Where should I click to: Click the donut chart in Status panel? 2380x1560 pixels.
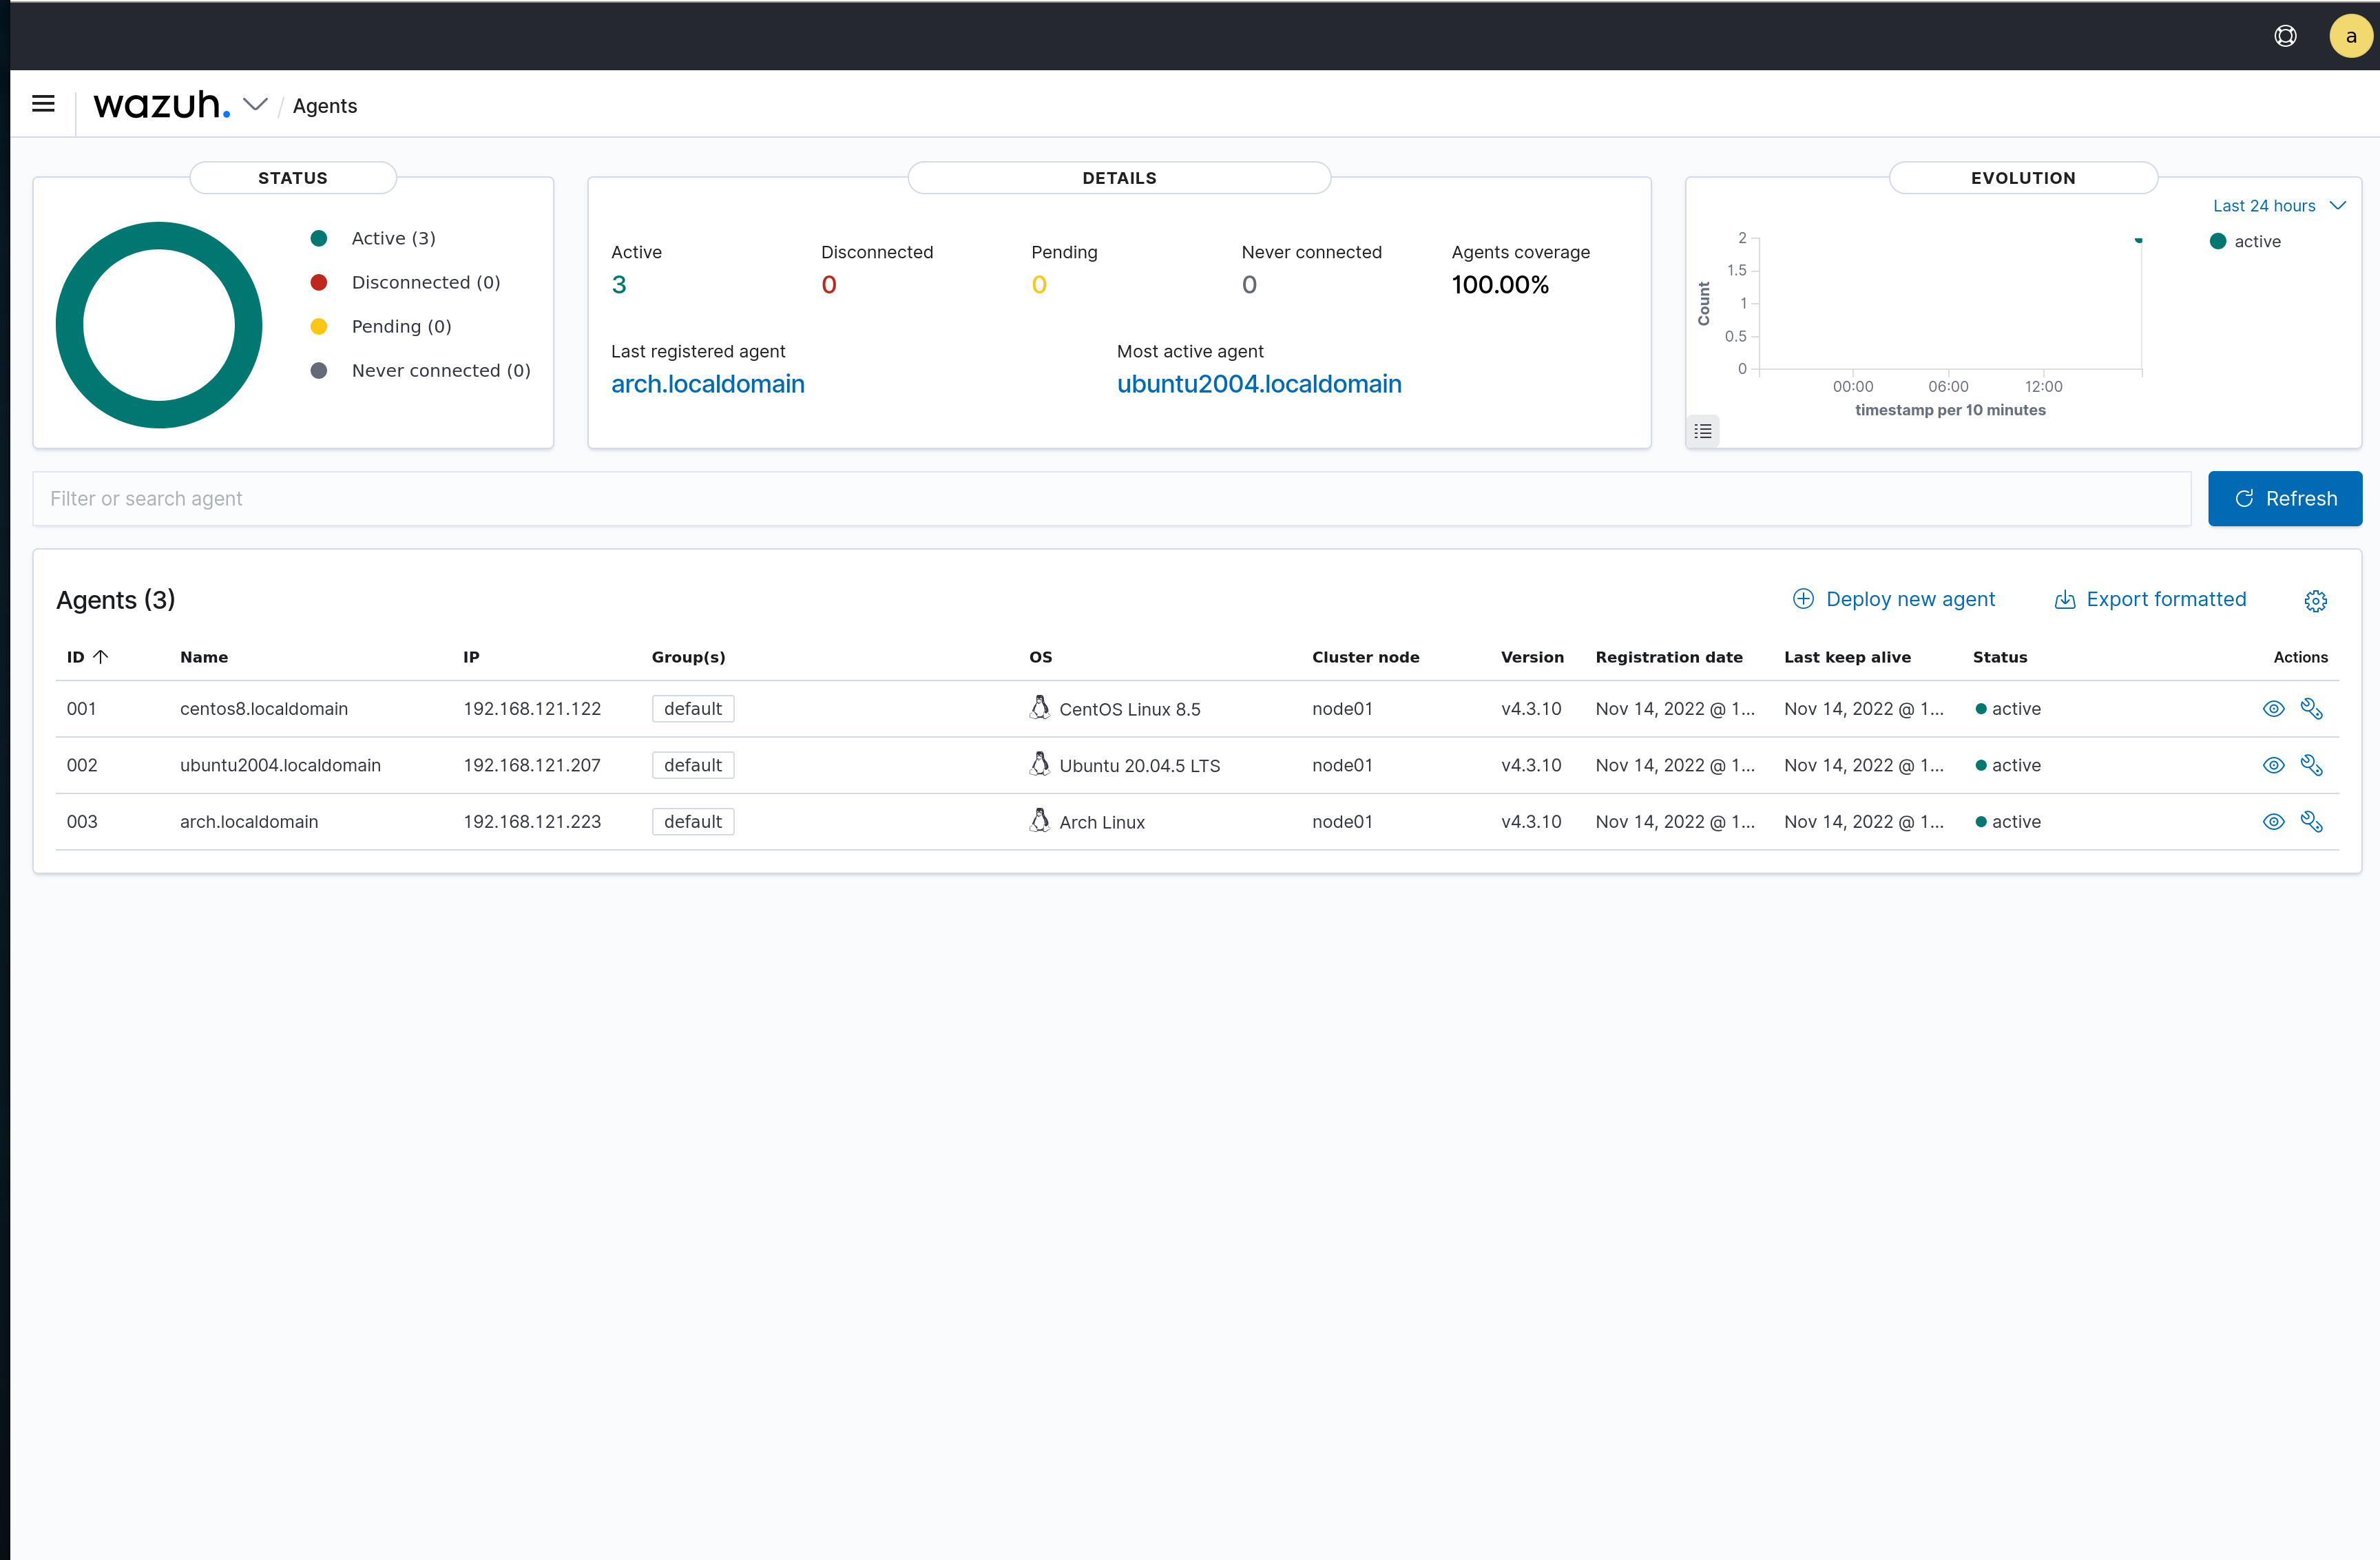tap(159, 325)
